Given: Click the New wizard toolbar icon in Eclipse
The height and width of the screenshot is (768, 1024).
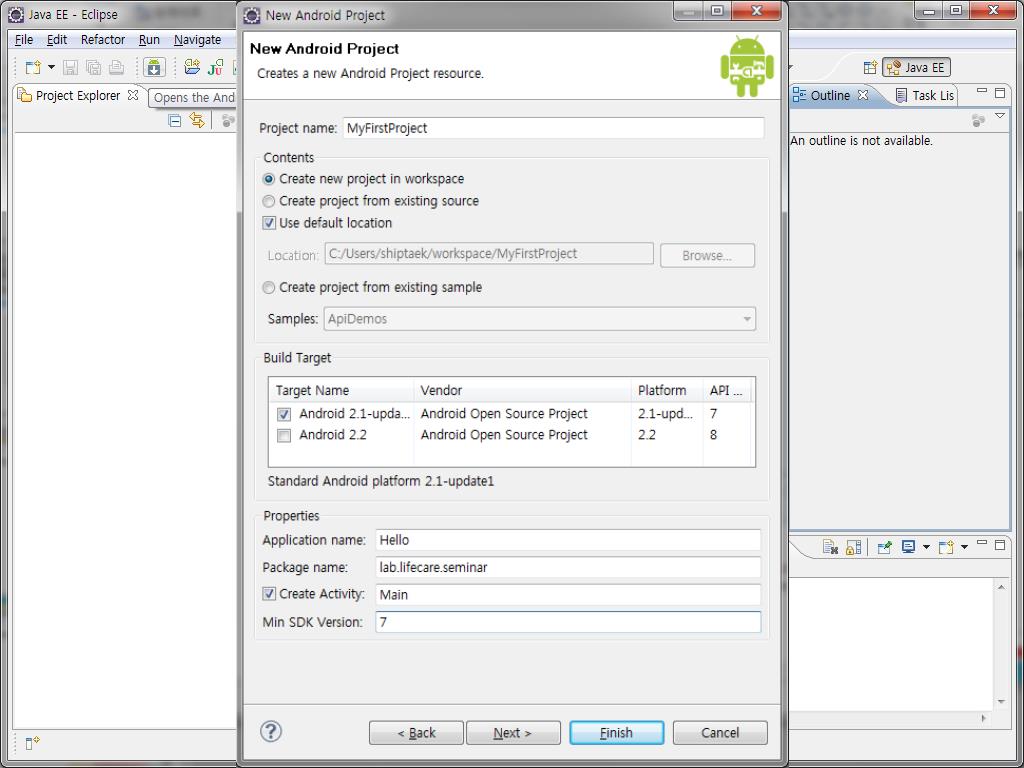Looking at the screenshot, I should pos(33,67).
